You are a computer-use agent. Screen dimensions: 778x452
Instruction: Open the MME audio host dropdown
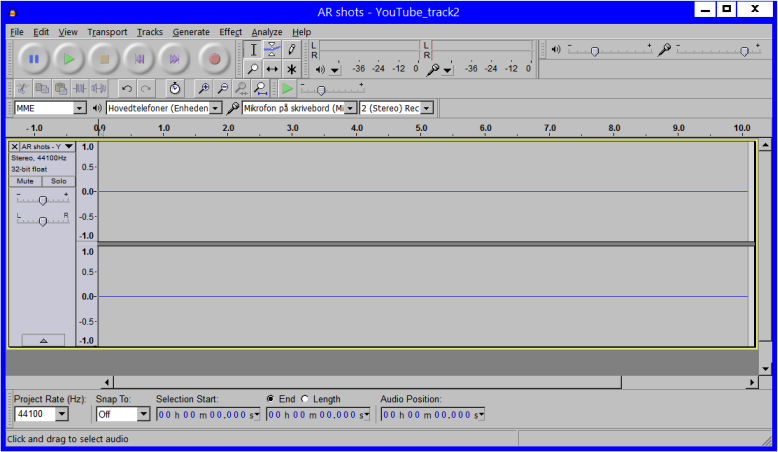click(79, 108)
